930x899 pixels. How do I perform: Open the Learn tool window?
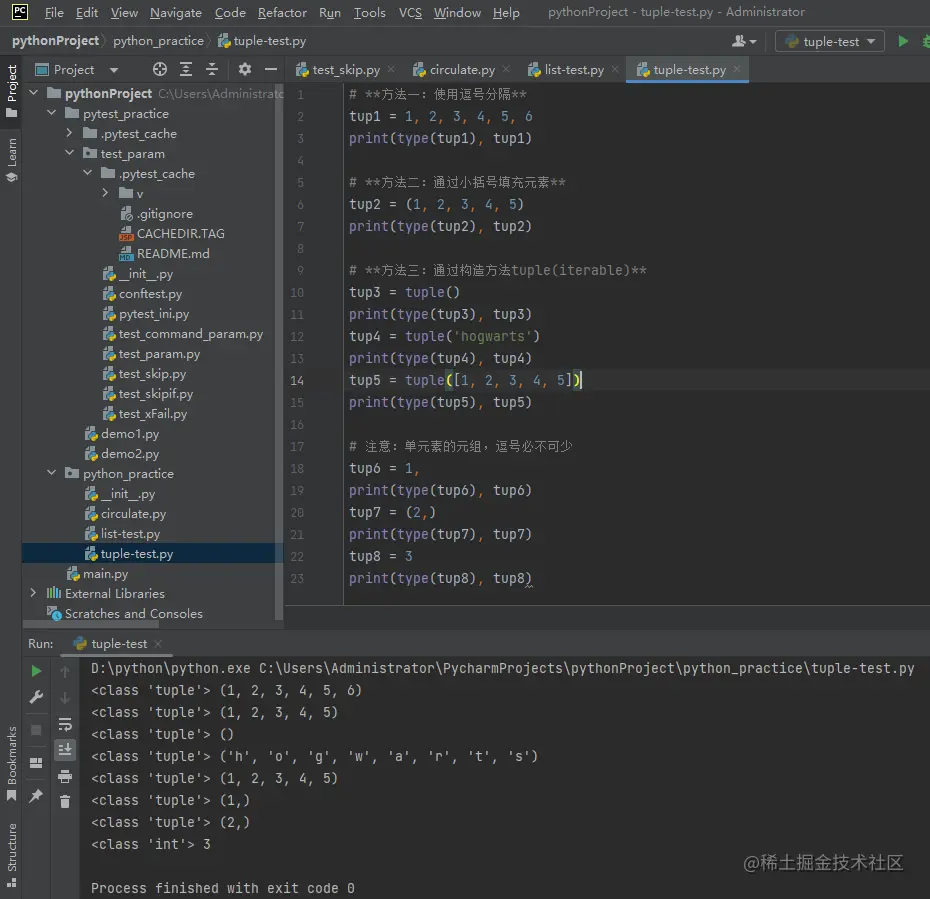[11, 160]
